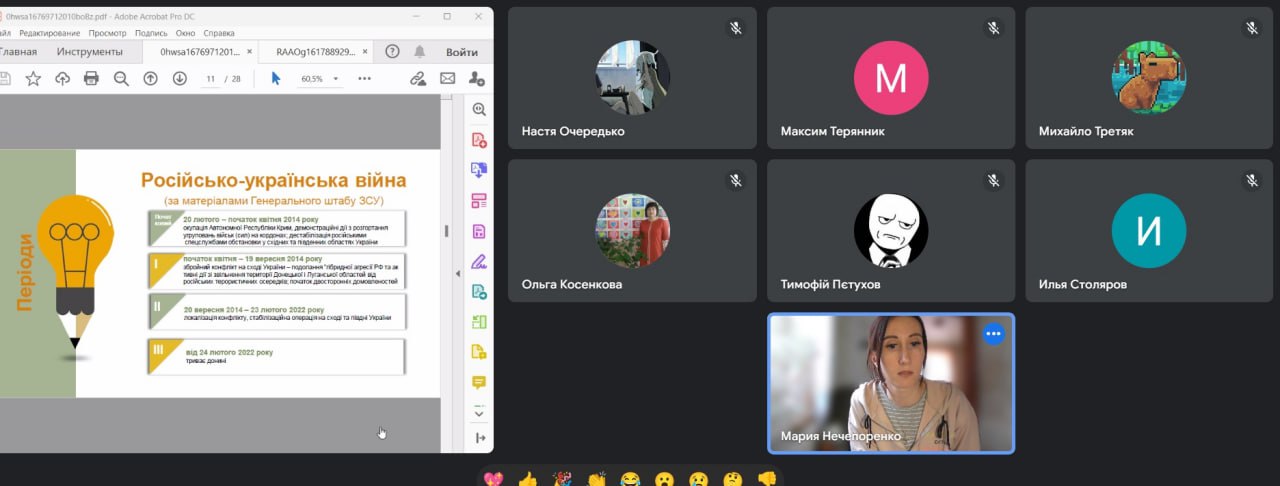The width and height of the screenshot is (1280, 486).
Task: Click the Print icon in Acrobat toolbar
Action: 91,78
